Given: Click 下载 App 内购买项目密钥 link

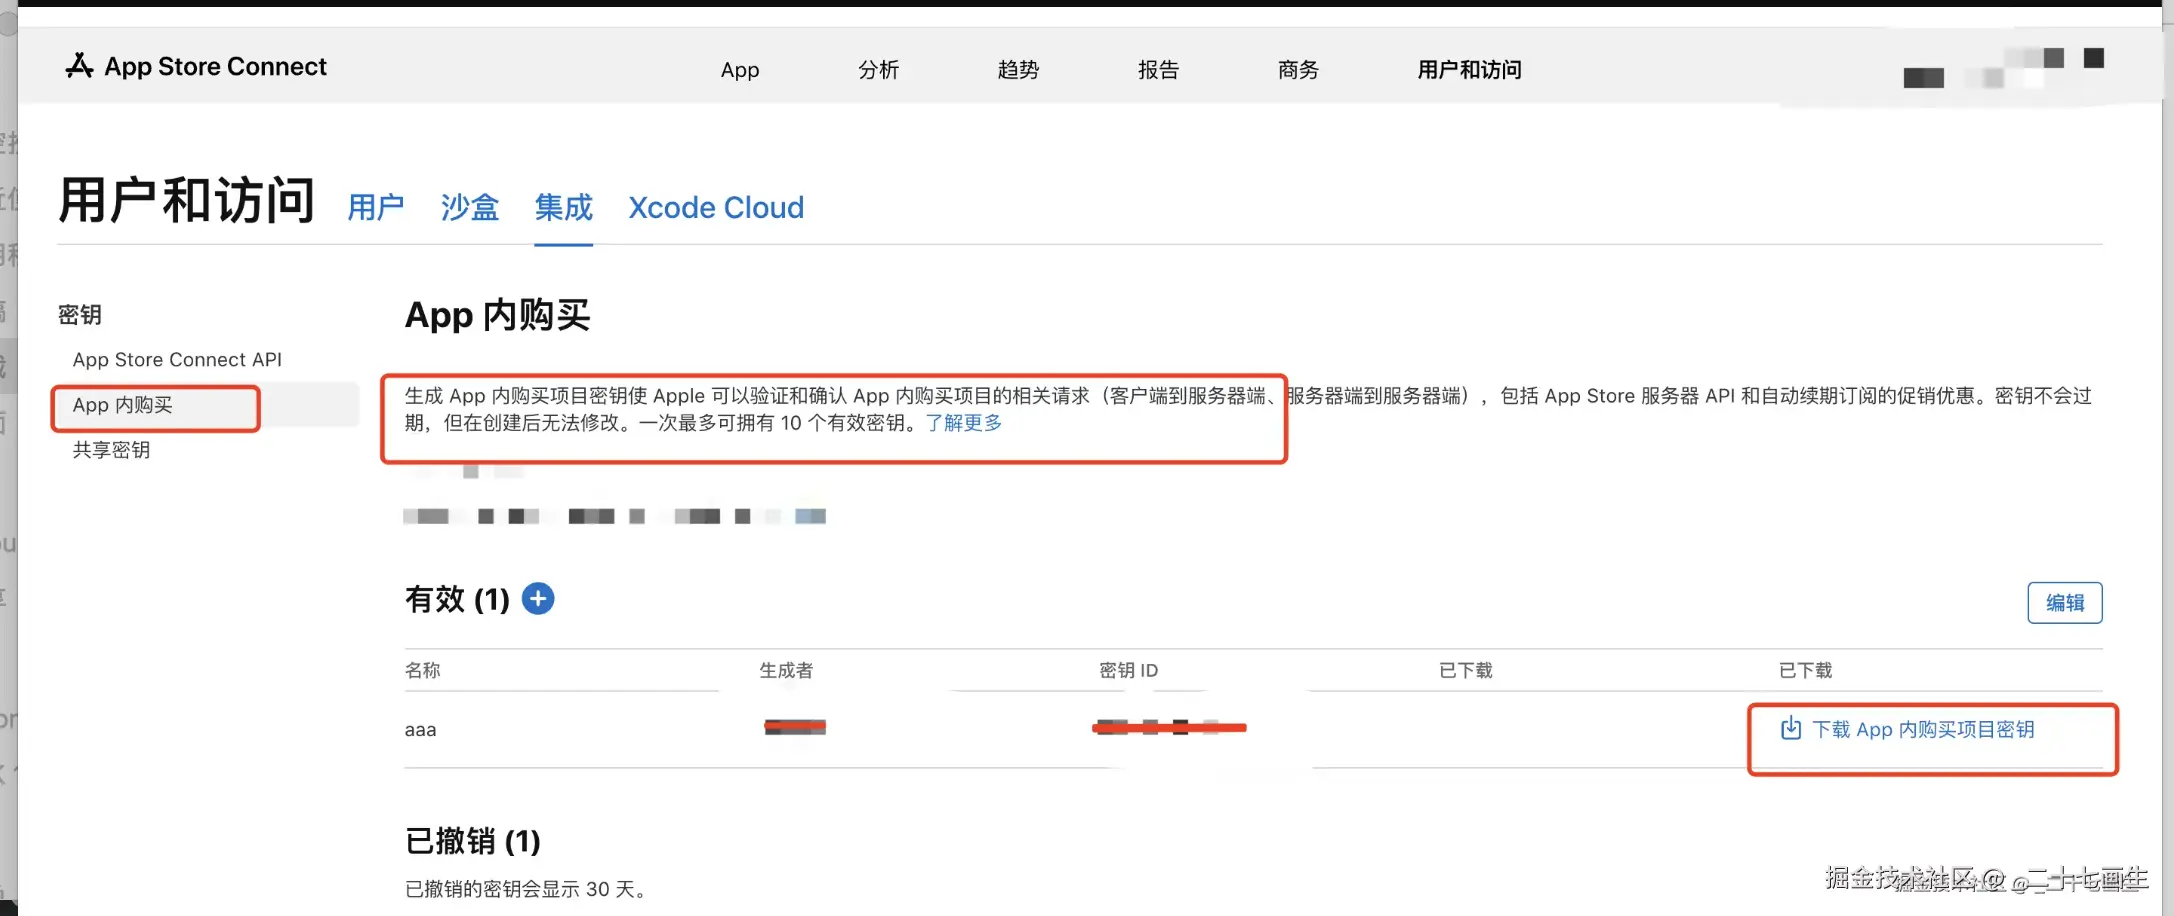Looking at the screenshot, I should [1923, 729].
